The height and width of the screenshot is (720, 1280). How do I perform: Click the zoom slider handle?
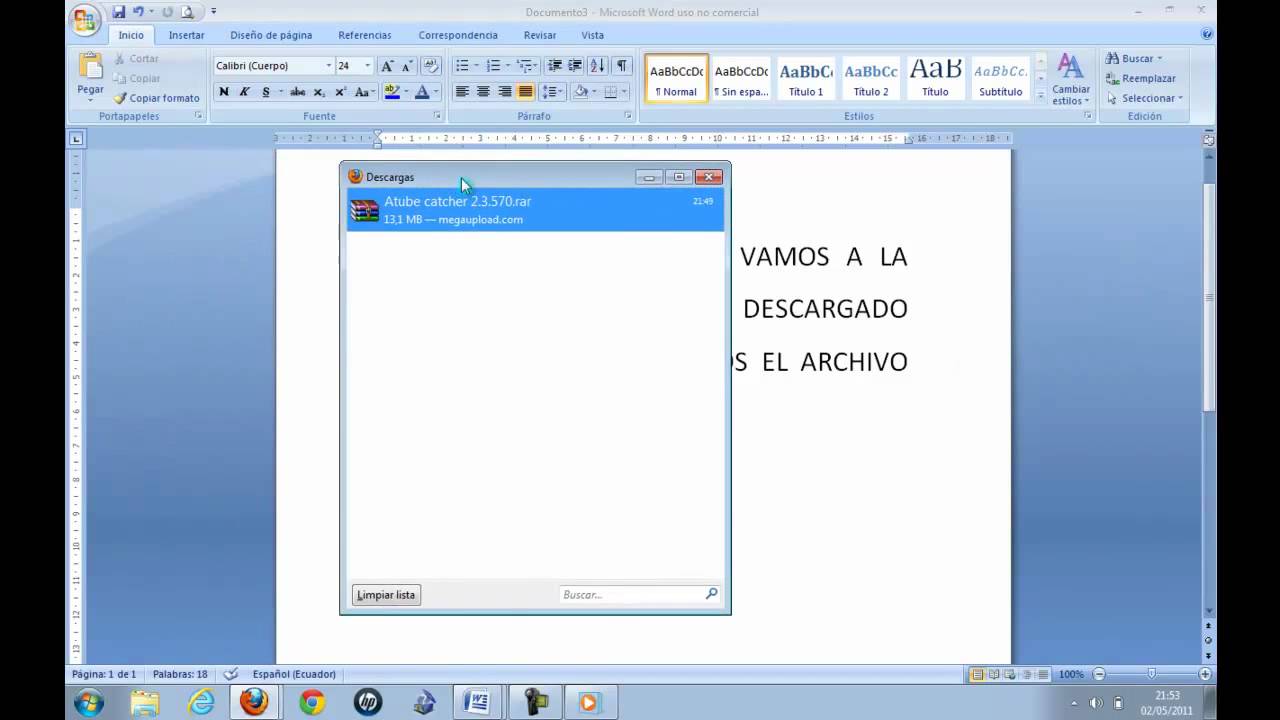coord(1151,674)
